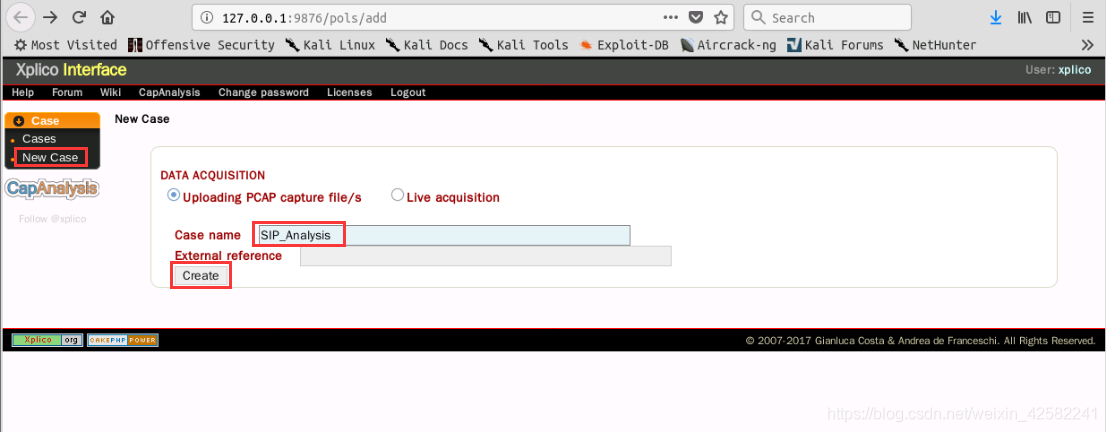Open CapAnalysis in the menu bar
Viewport: 1106px width, 432px height.
169,92
